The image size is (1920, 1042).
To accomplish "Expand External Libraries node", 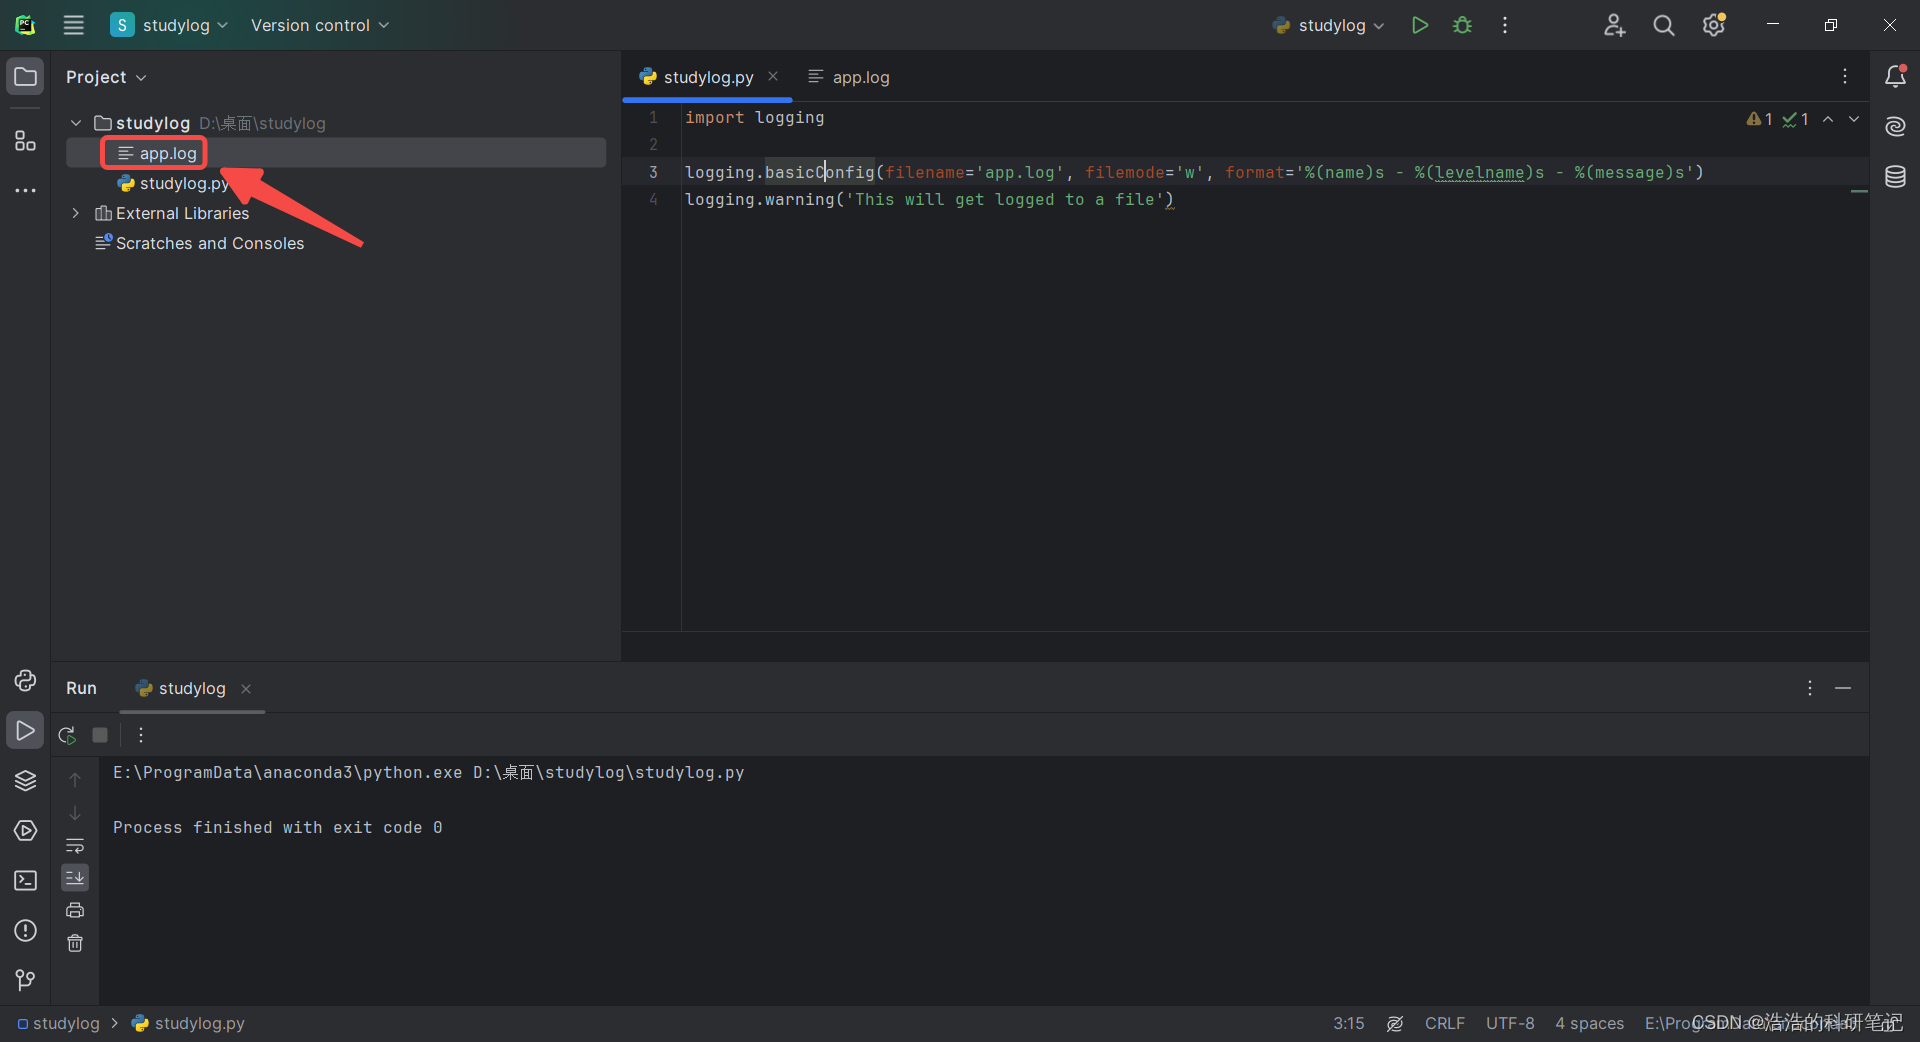I will [76, 213].
